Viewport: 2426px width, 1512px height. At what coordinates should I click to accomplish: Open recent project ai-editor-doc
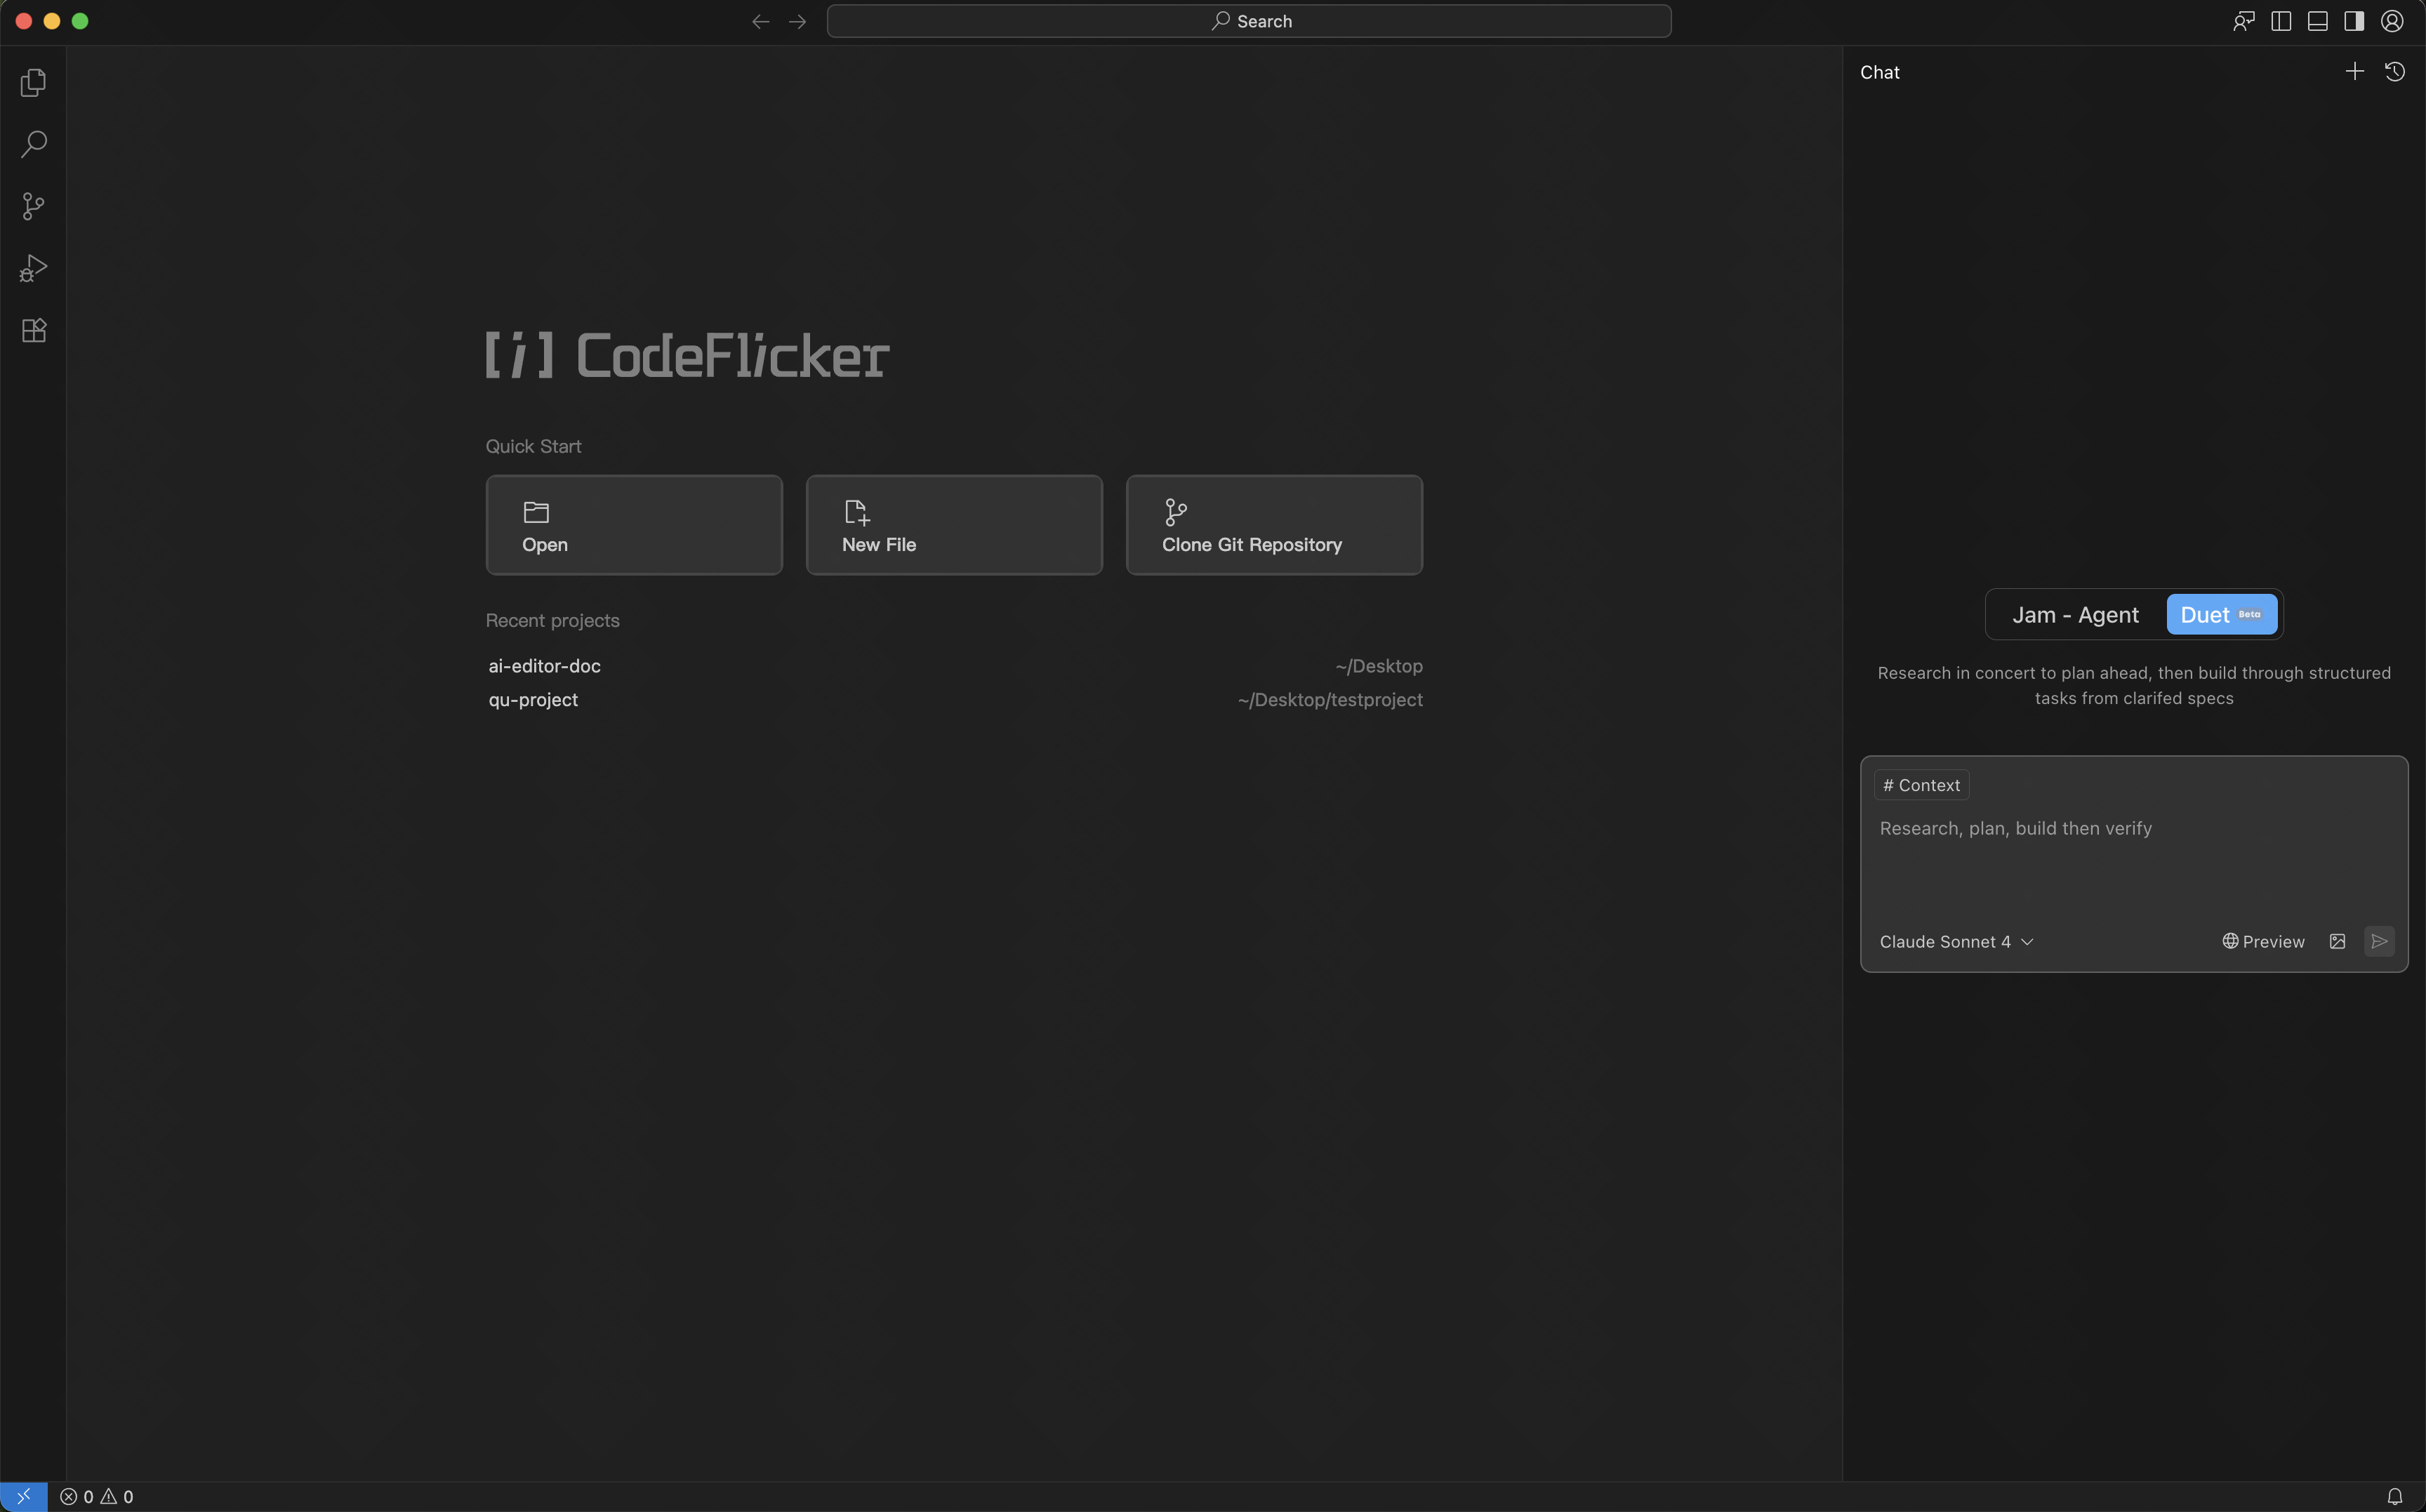coord(545,665)
